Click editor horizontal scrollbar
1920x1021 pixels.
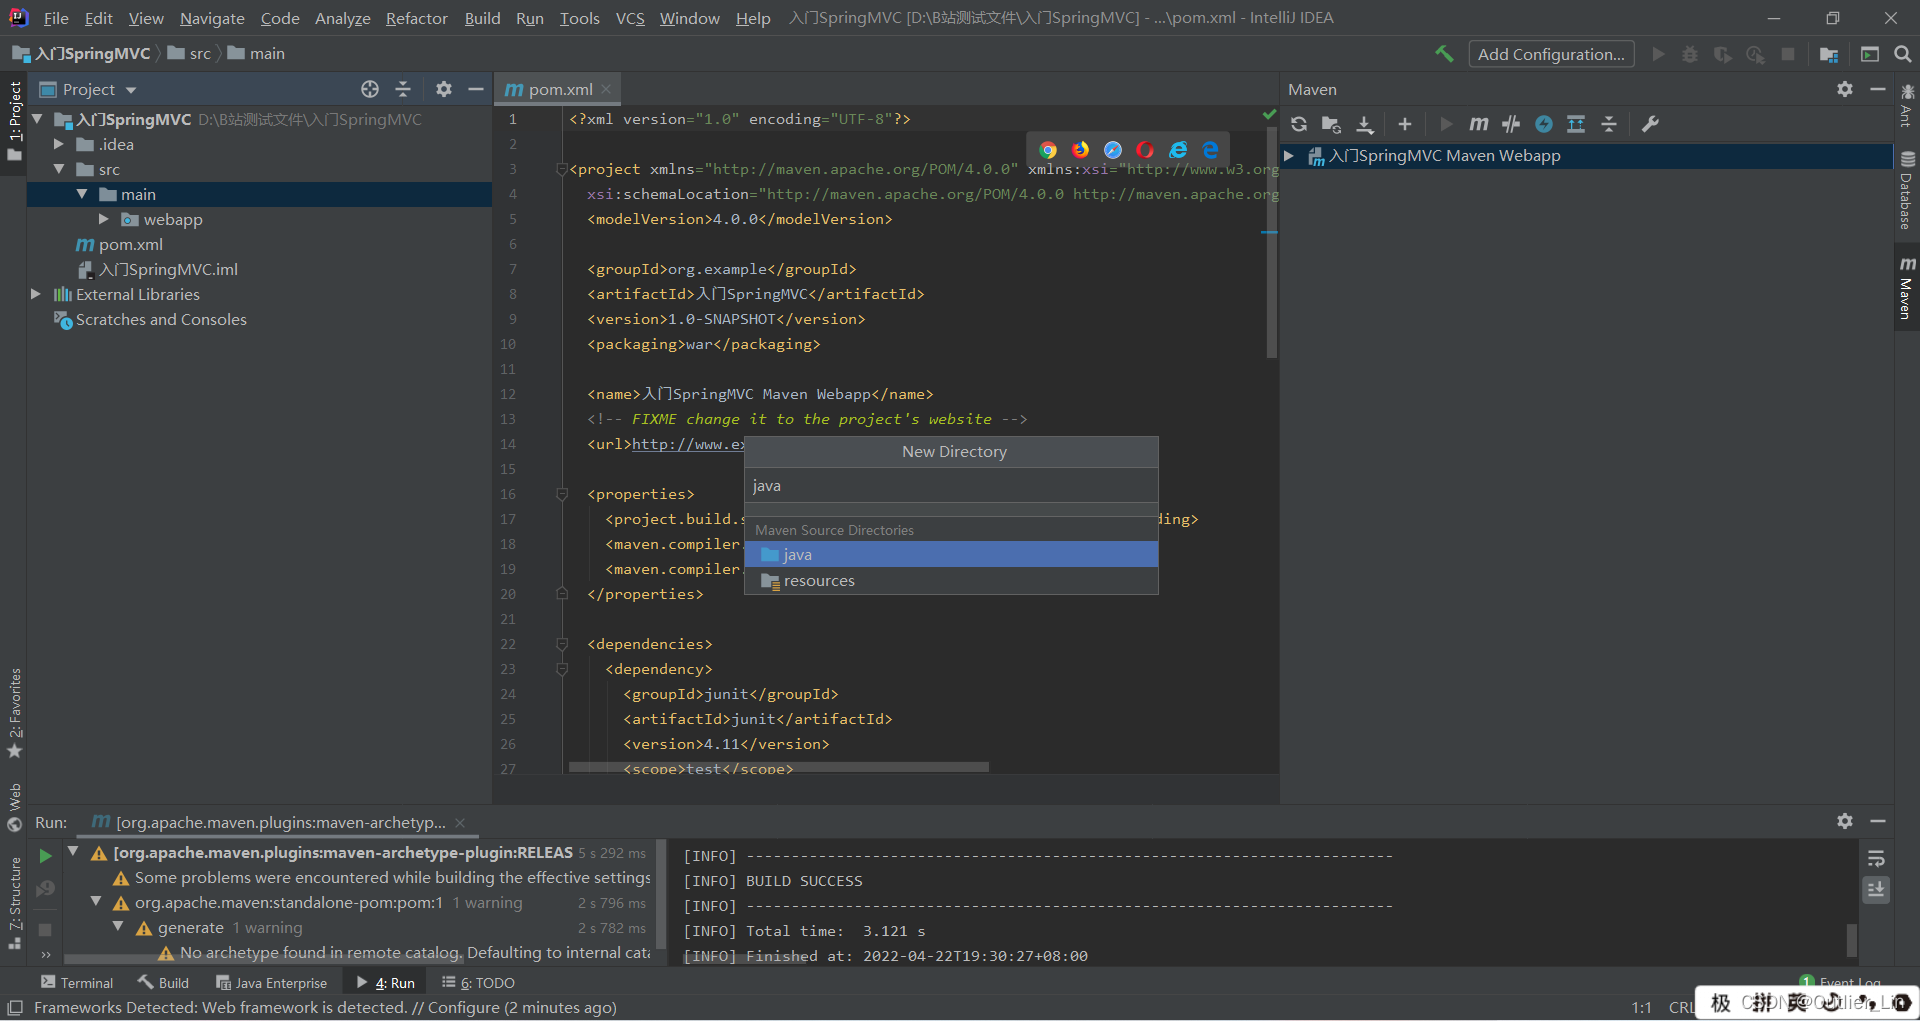point(779,768)
